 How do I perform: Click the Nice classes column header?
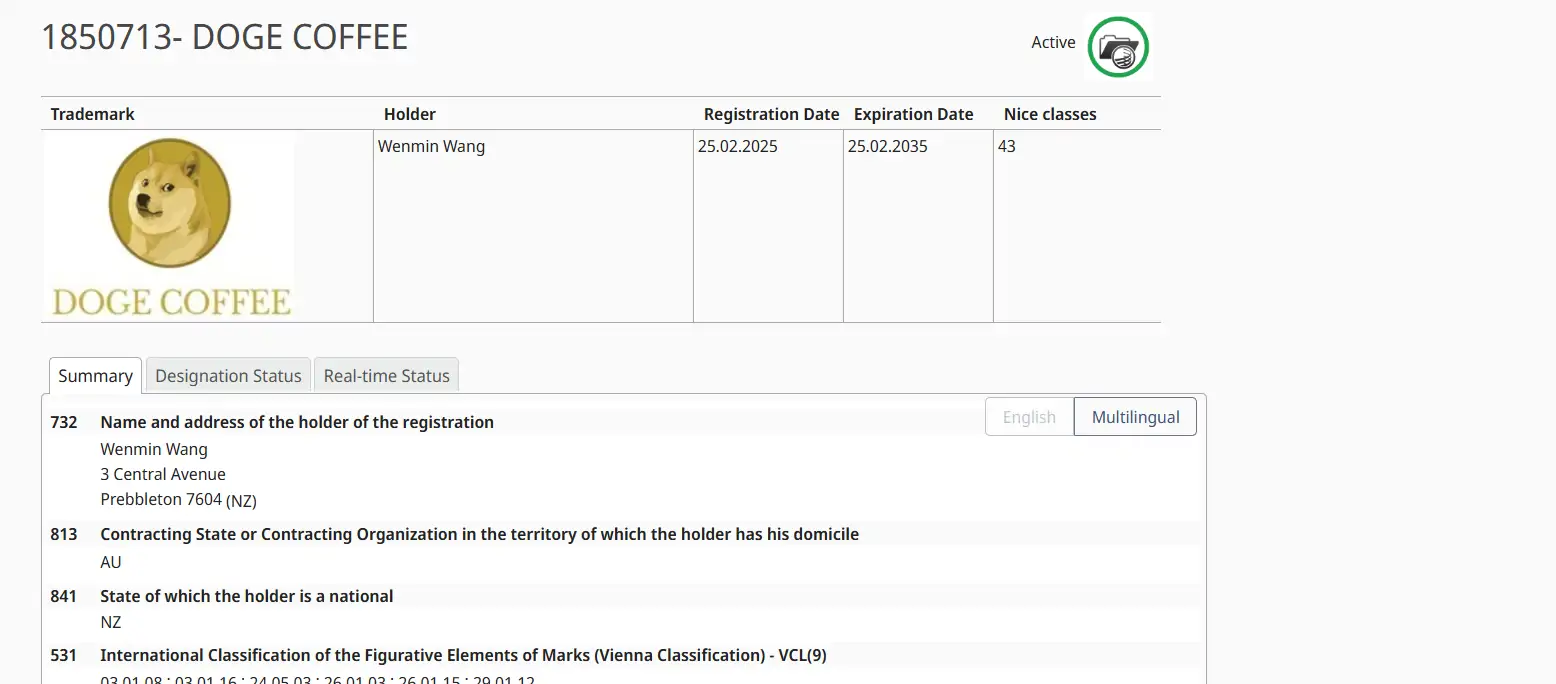(1050, 114)
